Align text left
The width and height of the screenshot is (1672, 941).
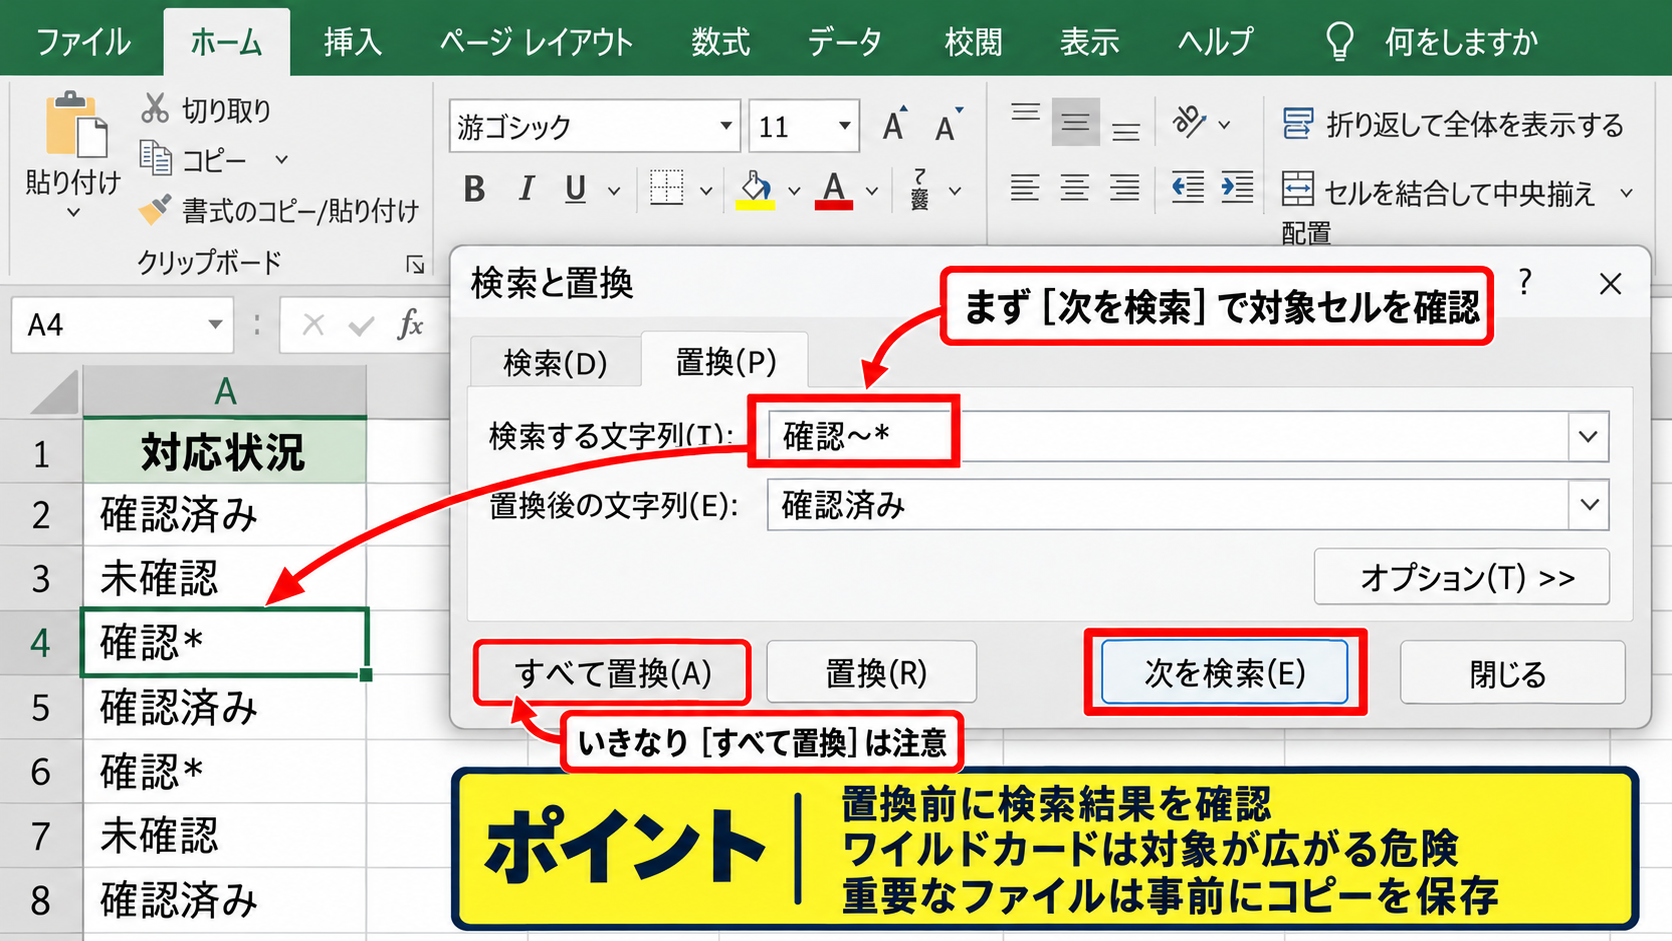point(1025,187)
